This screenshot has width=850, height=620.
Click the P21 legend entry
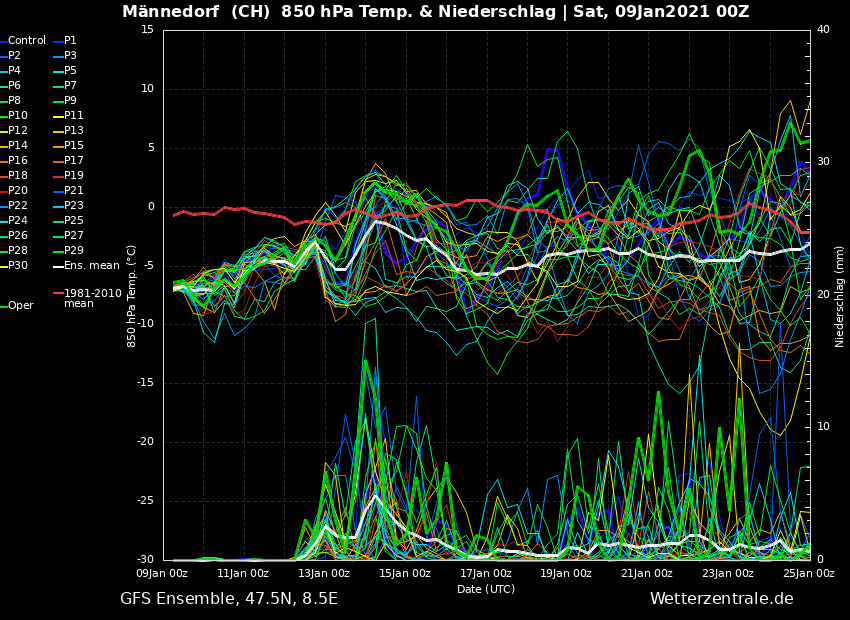point(74,191)
